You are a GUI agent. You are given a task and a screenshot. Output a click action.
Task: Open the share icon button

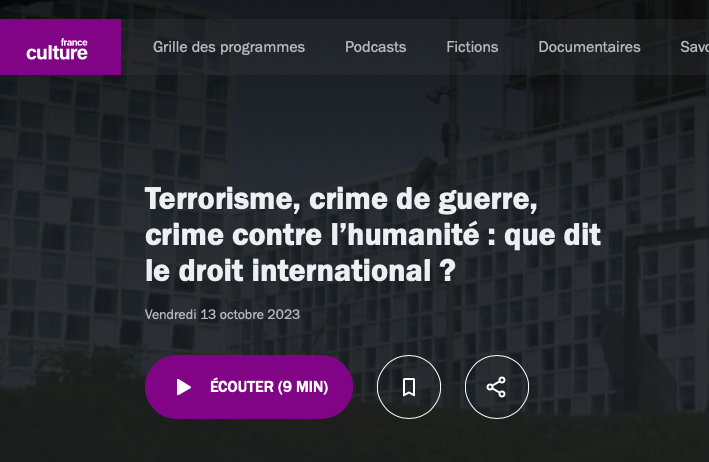click(x=496, y=387)
